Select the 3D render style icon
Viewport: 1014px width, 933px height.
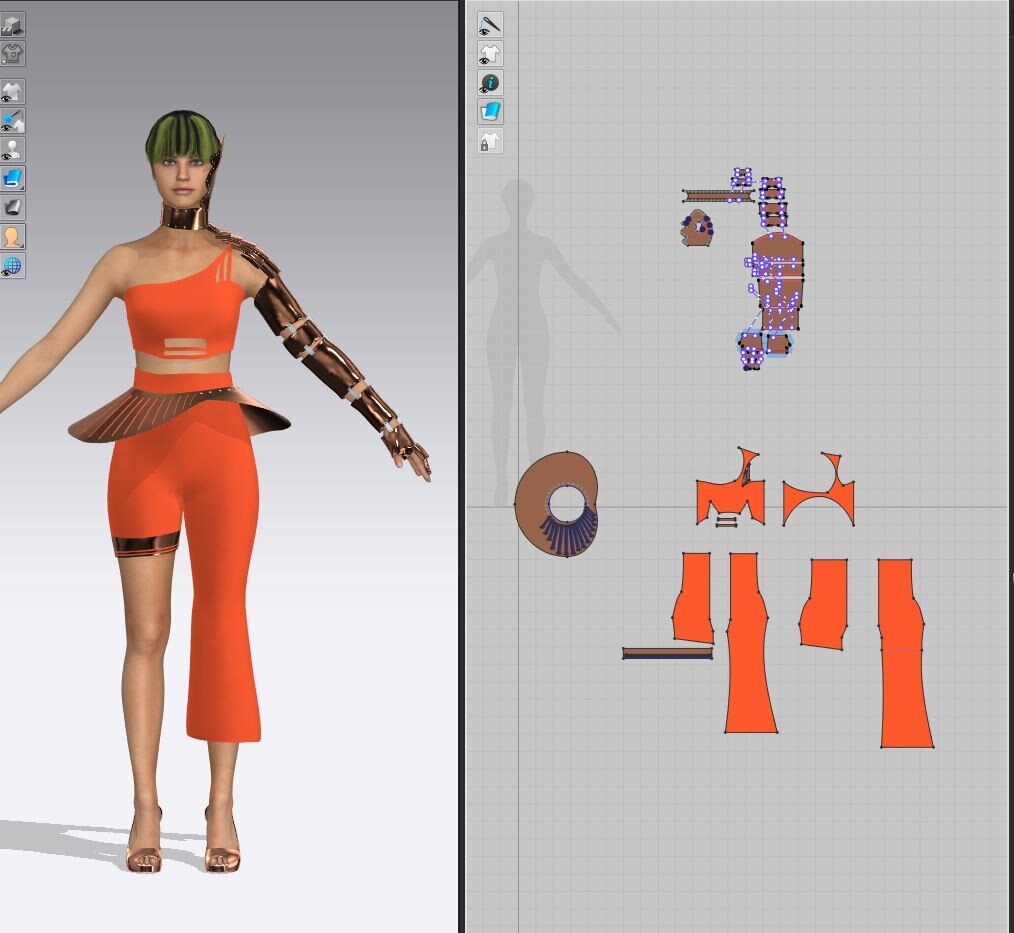pos(14,25)
